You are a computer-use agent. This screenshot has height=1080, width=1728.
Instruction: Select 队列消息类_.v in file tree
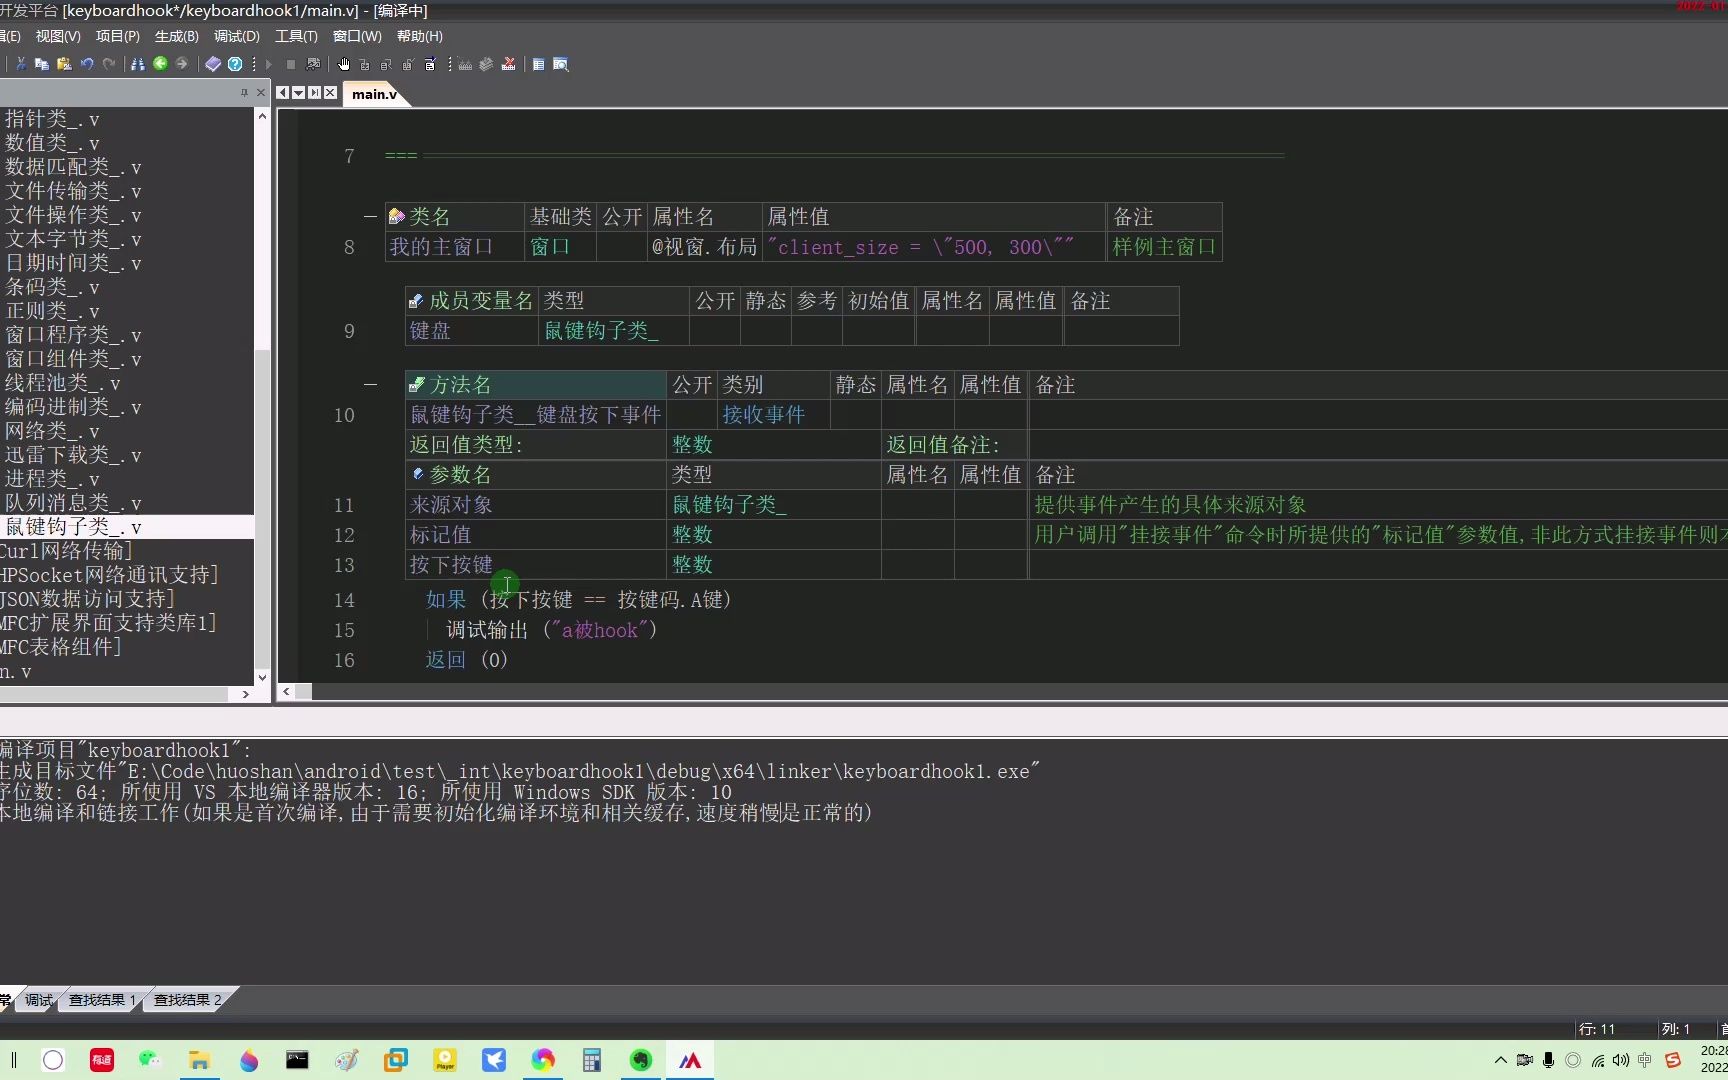73,503
